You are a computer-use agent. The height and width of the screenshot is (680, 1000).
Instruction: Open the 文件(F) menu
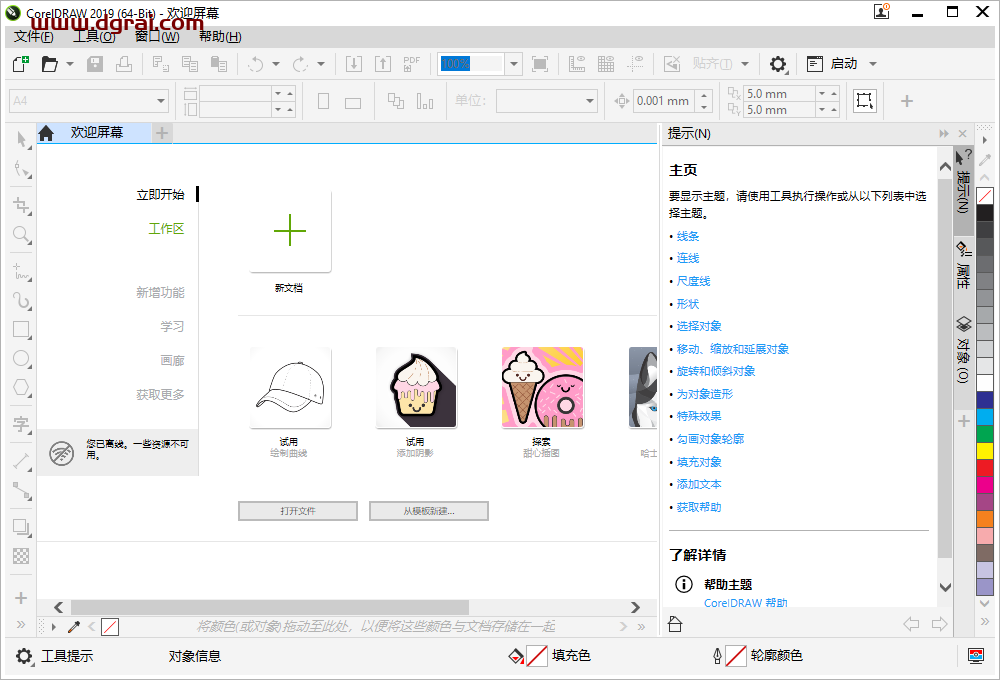click(34, 37)
